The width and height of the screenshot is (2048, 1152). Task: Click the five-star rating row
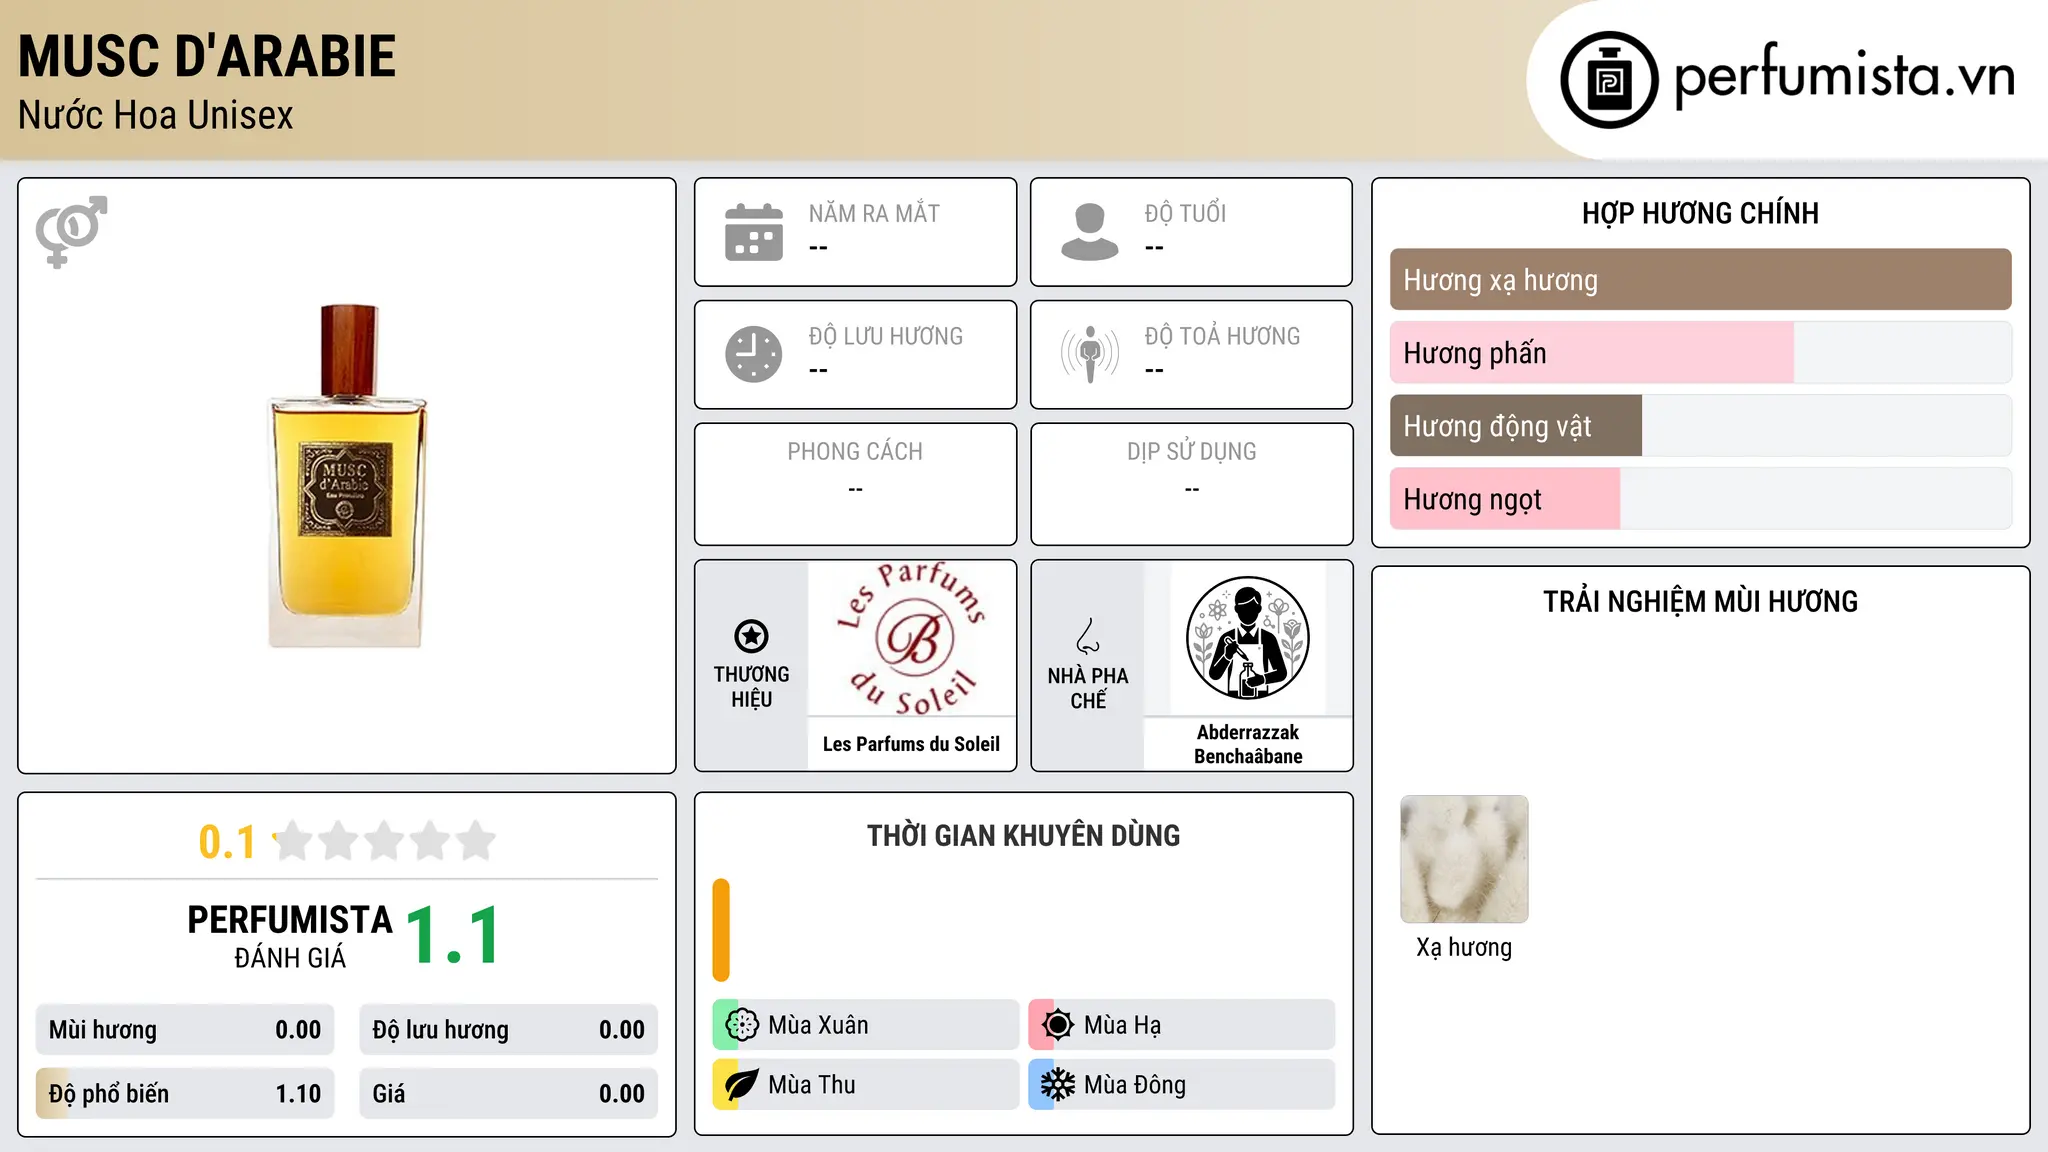tap(385, 841)
